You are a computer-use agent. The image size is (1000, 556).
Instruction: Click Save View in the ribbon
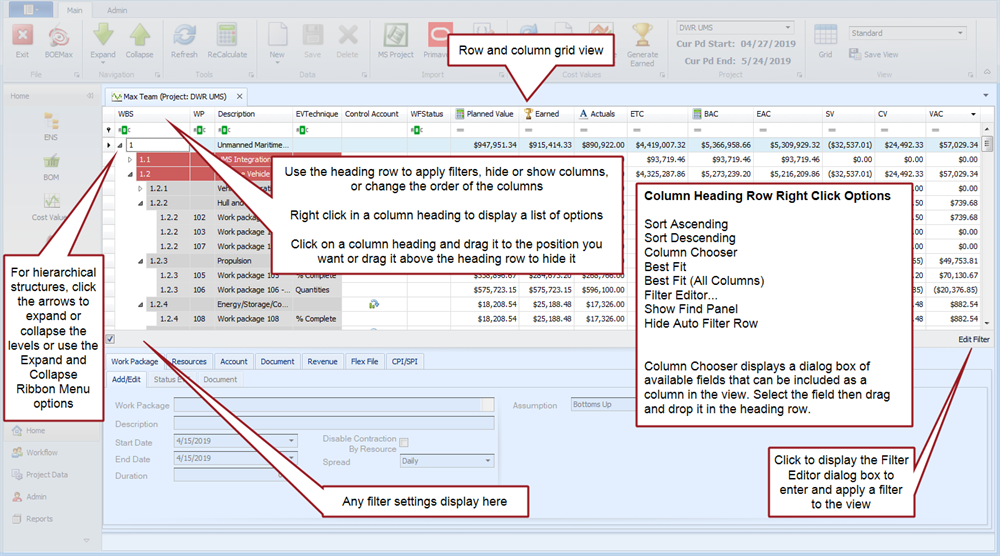click(874, 55)
